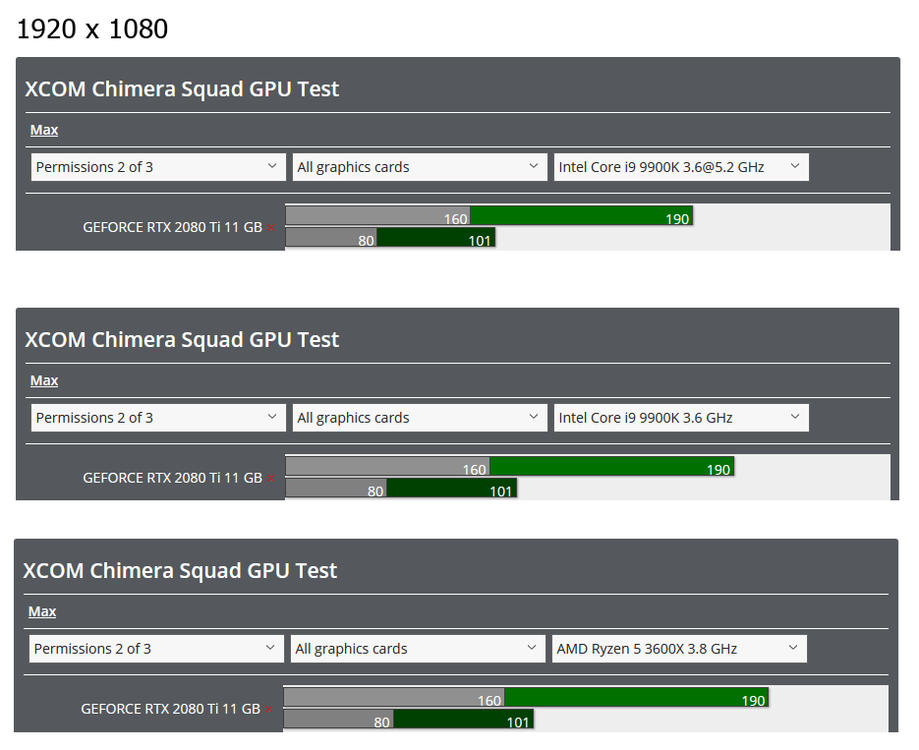The width and height of the screenshot is (919, 750).
Task: Remove RTX 2080 Ti red X in Ryzen panel
Action: [269, 710]
